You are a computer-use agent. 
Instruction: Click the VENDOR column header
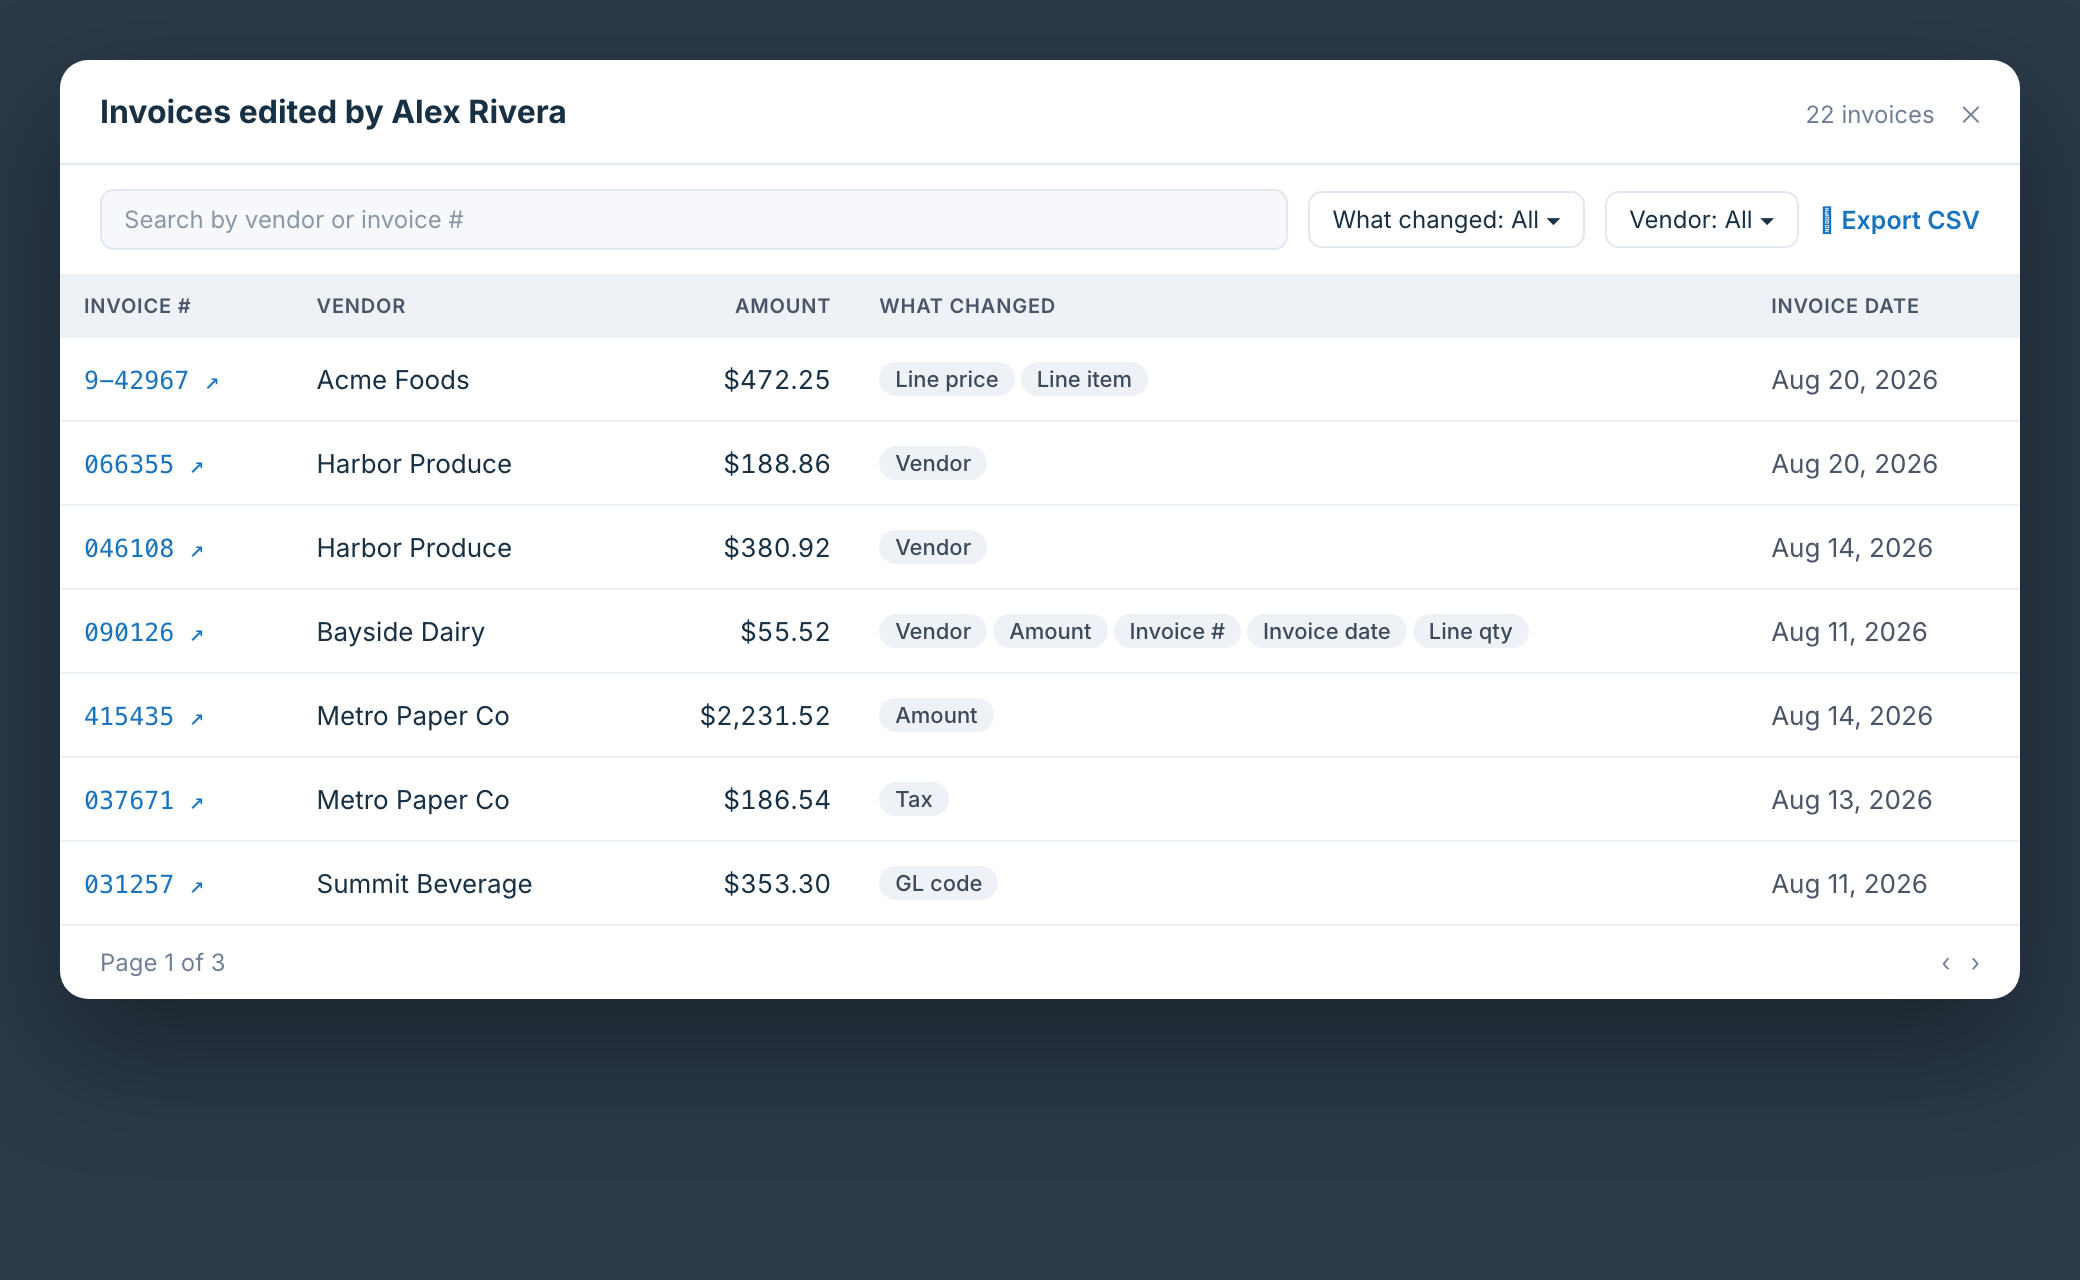pyautogui.click(x=361, y=306)
